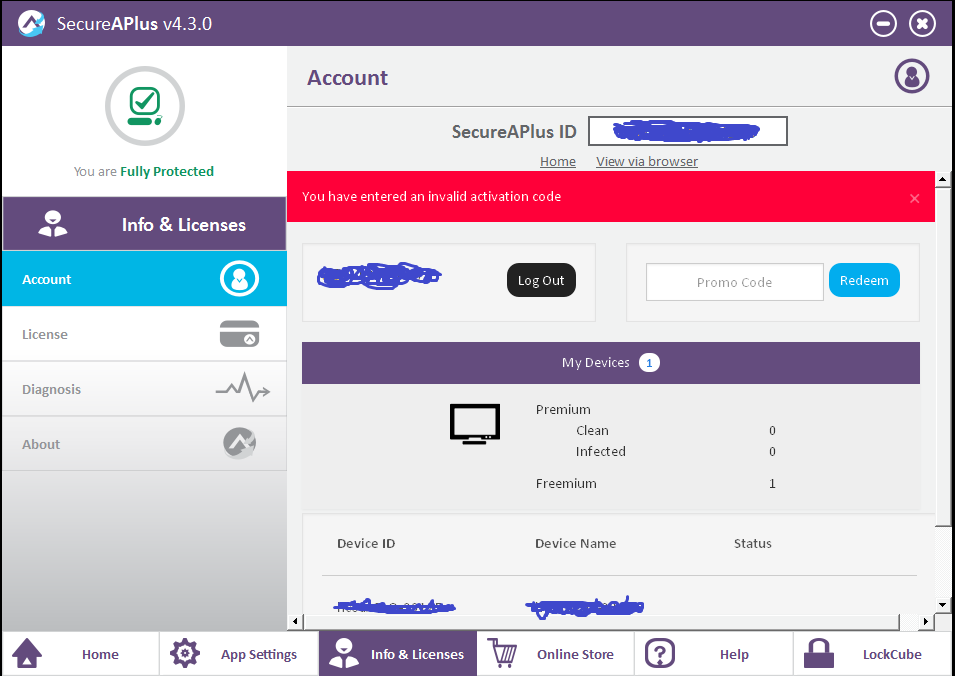Click the License card icon
The width and height of the screenshot is (955, 676).
(x=239, y=334)
